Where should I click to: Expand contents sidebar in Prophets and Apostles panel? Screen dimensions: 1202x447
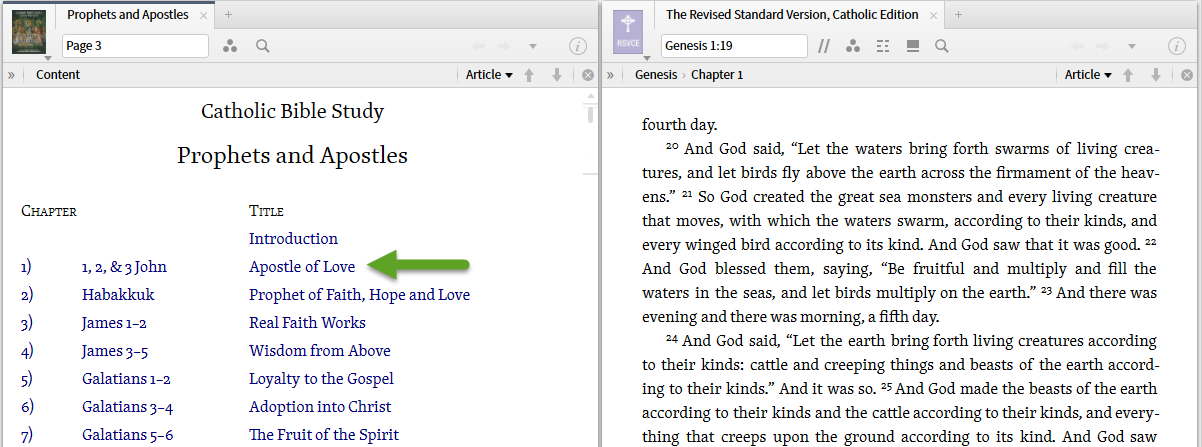click(x=11, y=75)
